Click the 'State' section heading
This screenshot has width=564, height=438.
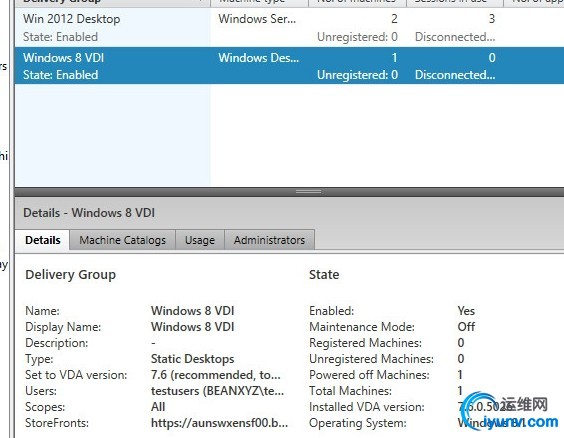[x=324, y=275]
